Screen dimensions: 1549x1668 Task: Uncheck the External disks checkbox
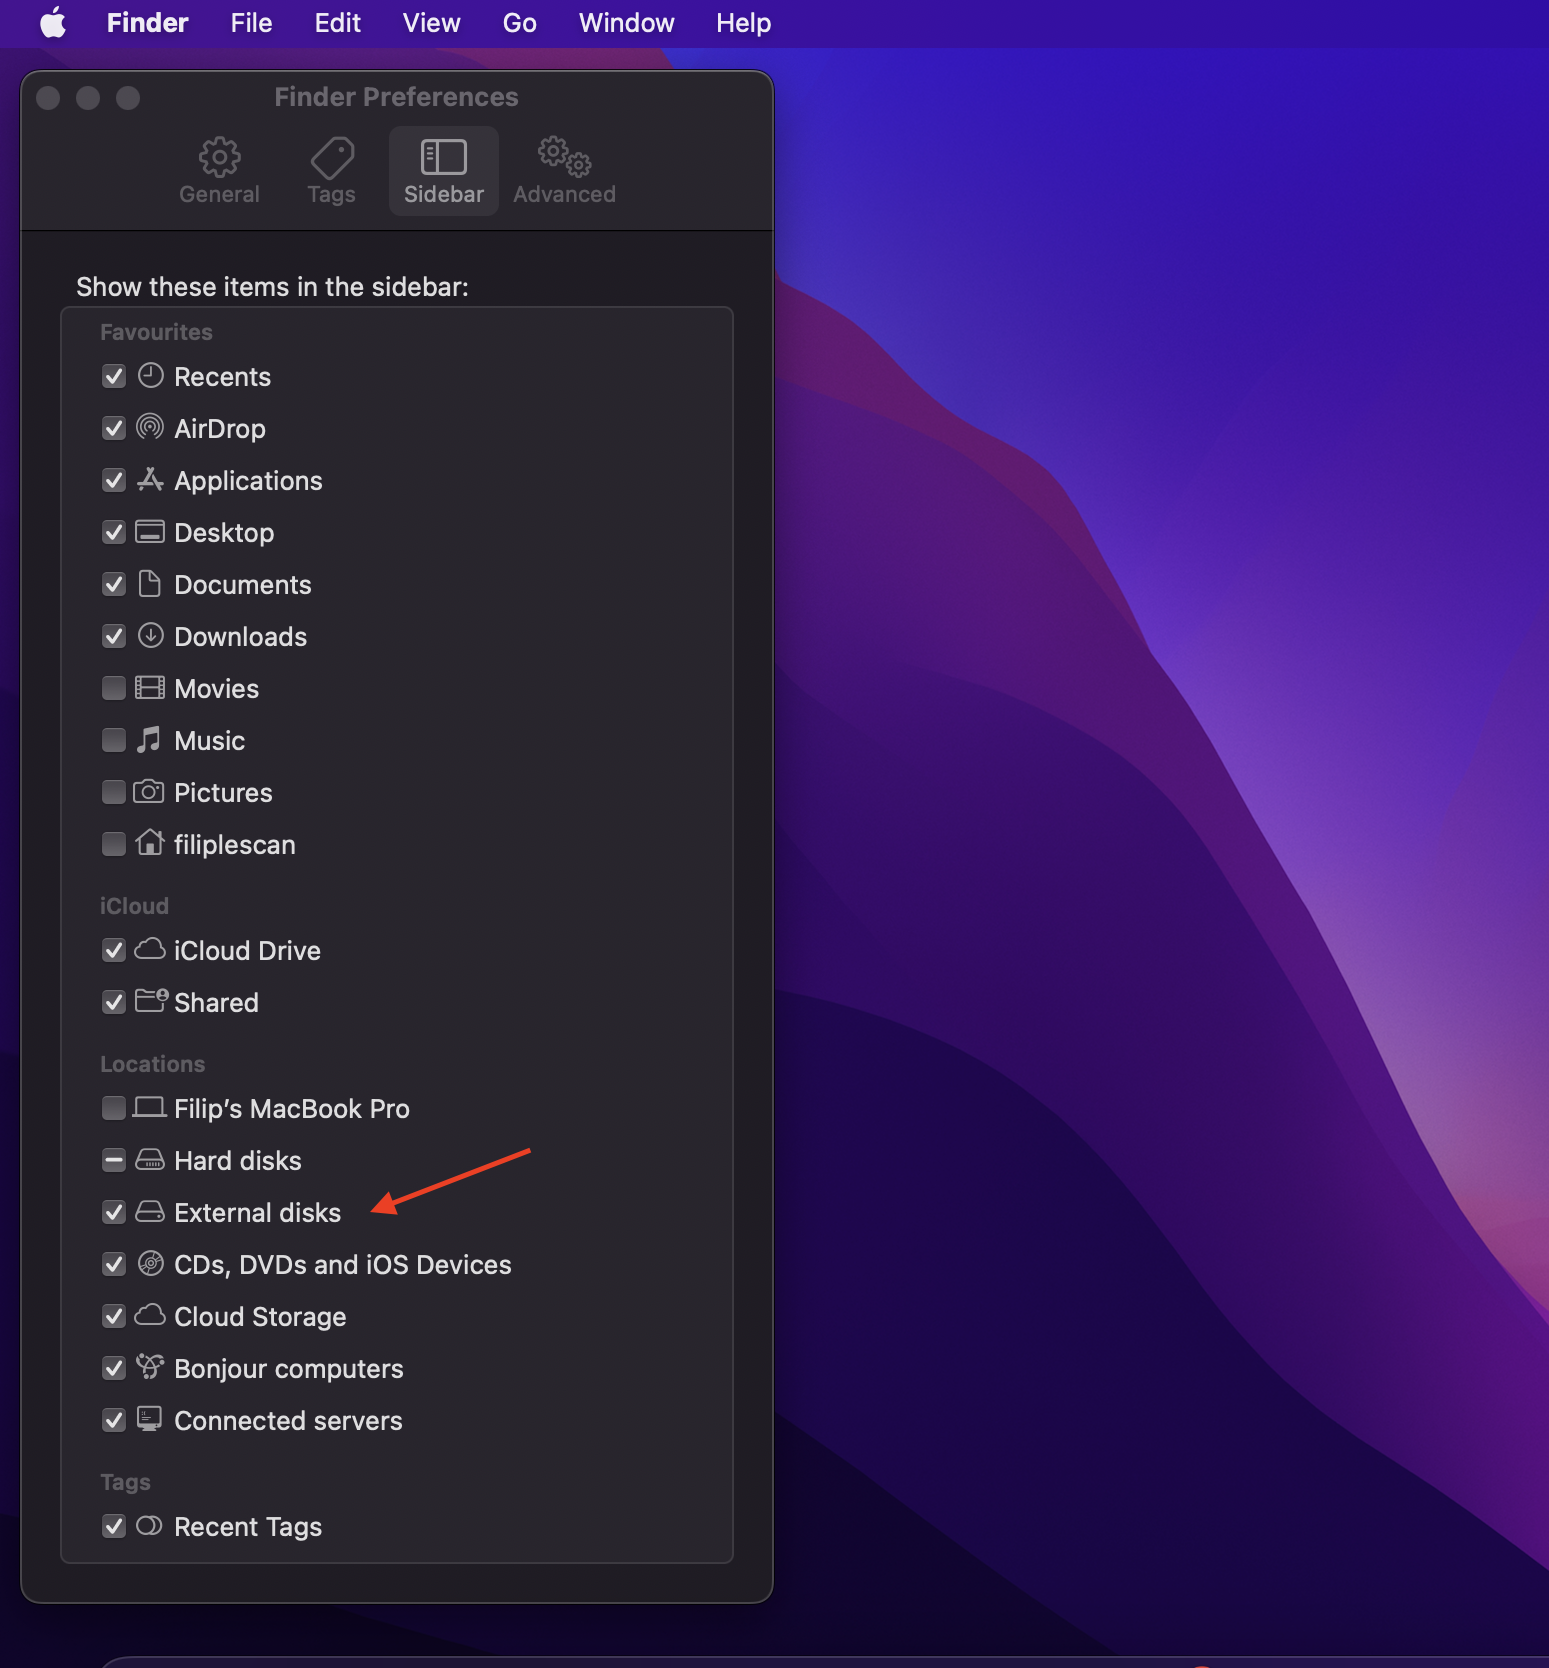point(114,1212)
